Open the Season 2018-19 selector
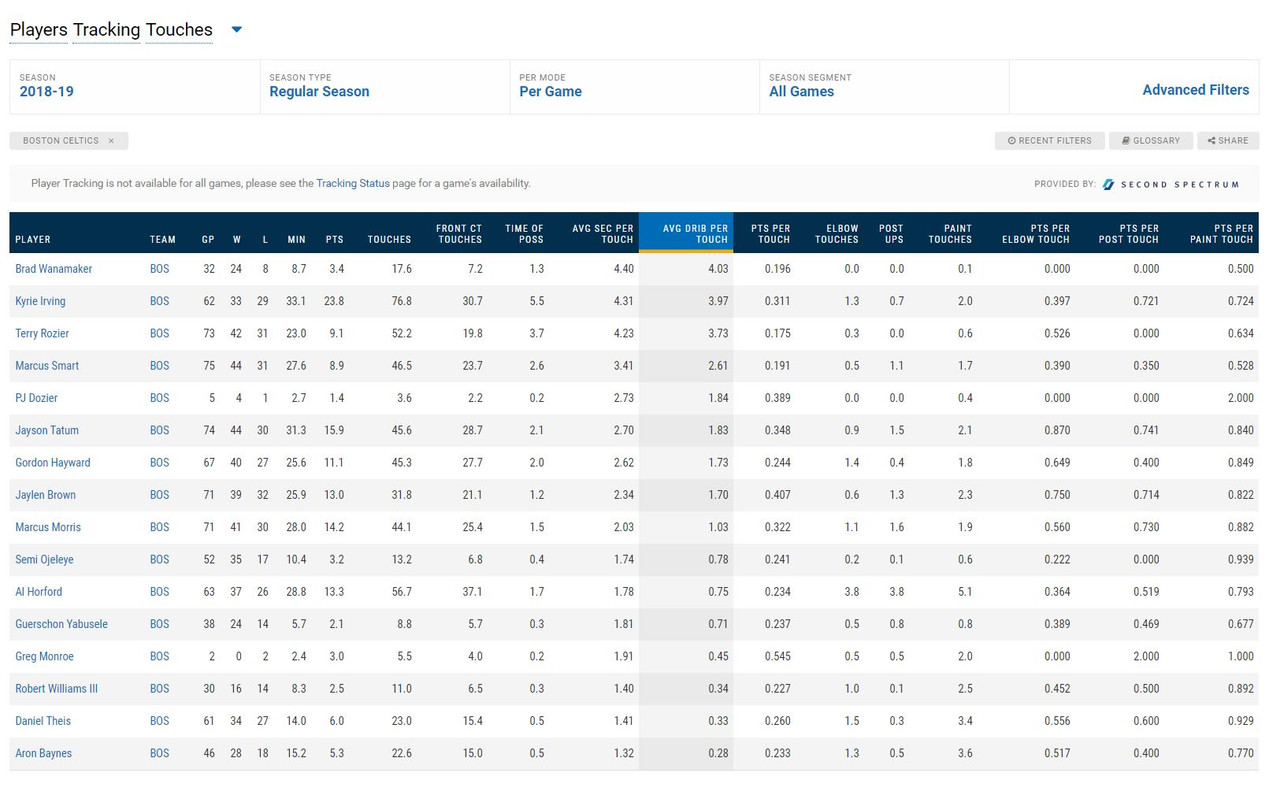Image resolution: width=1280 pixels, height=785 pixels. click(x=135, y=85)
